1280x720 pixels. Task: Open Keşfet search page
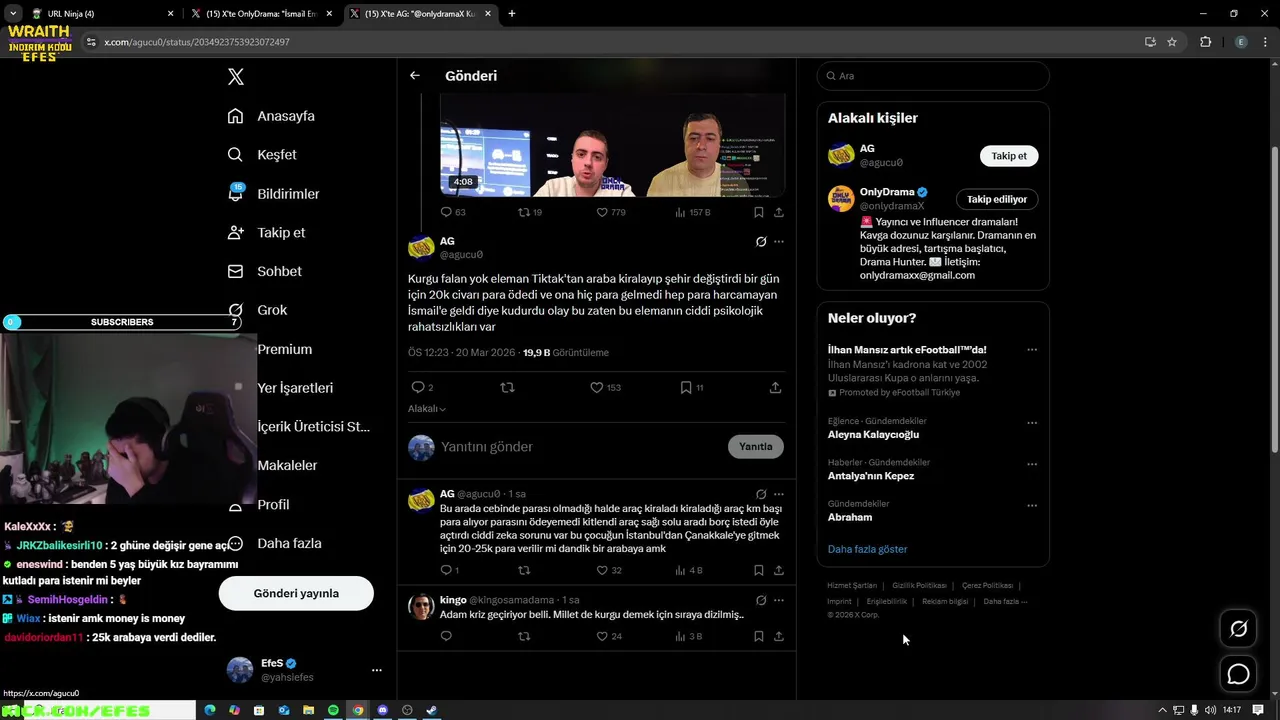pos(262,155)
